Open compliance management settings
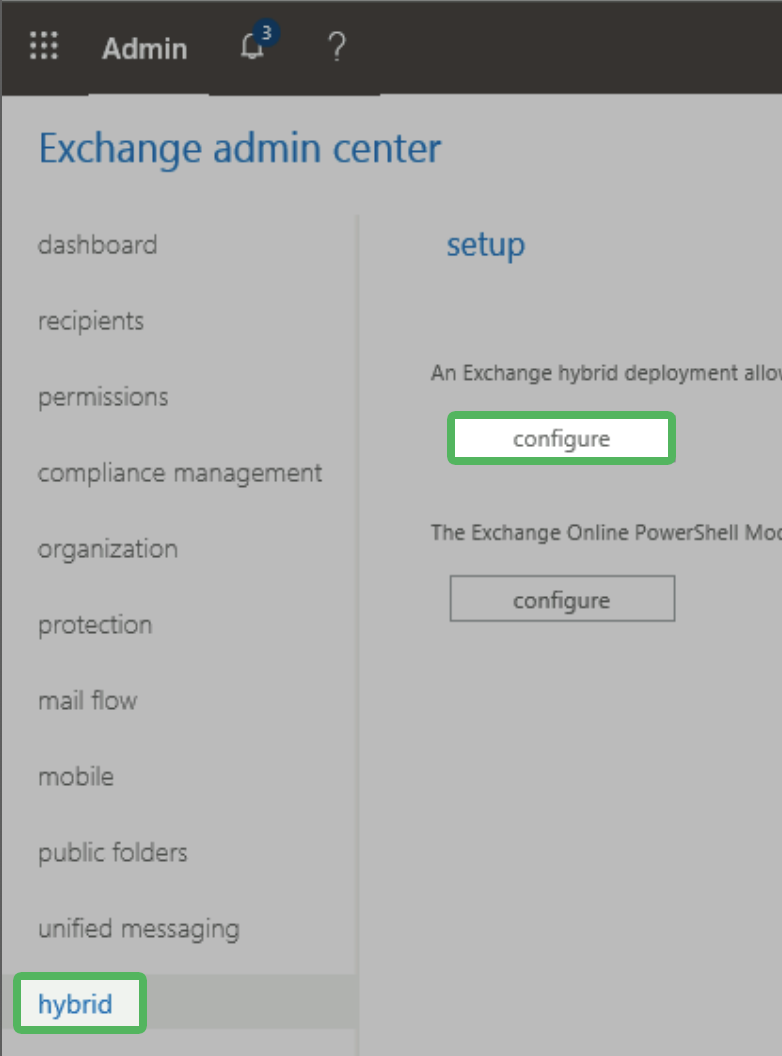 click(x=180, y=472)
